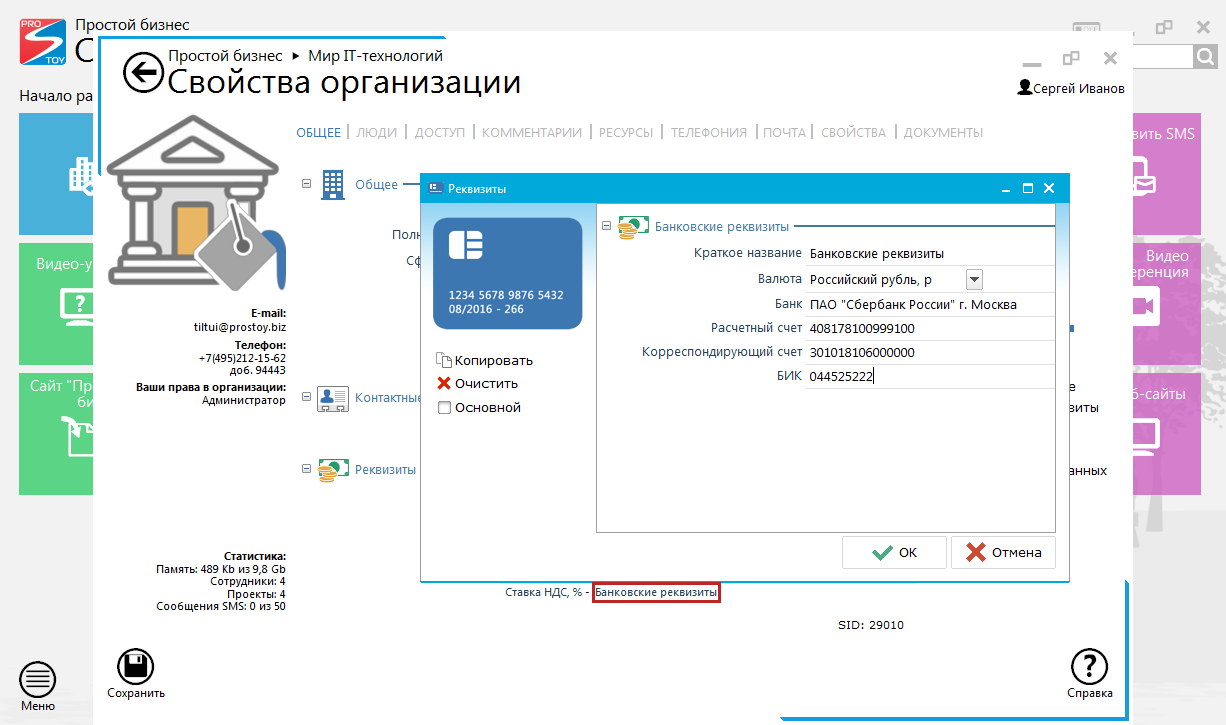Open the Меню hamburger icon
Image resolution: width=1226 pixels, height=725 pixels.
point(38,680)
